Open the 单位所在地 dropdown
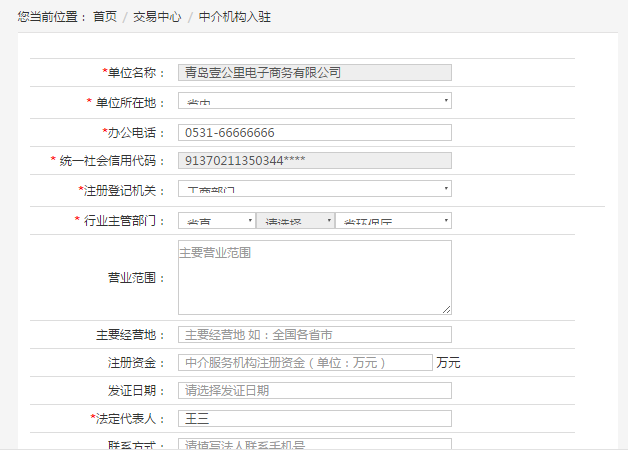 point(314,101)
